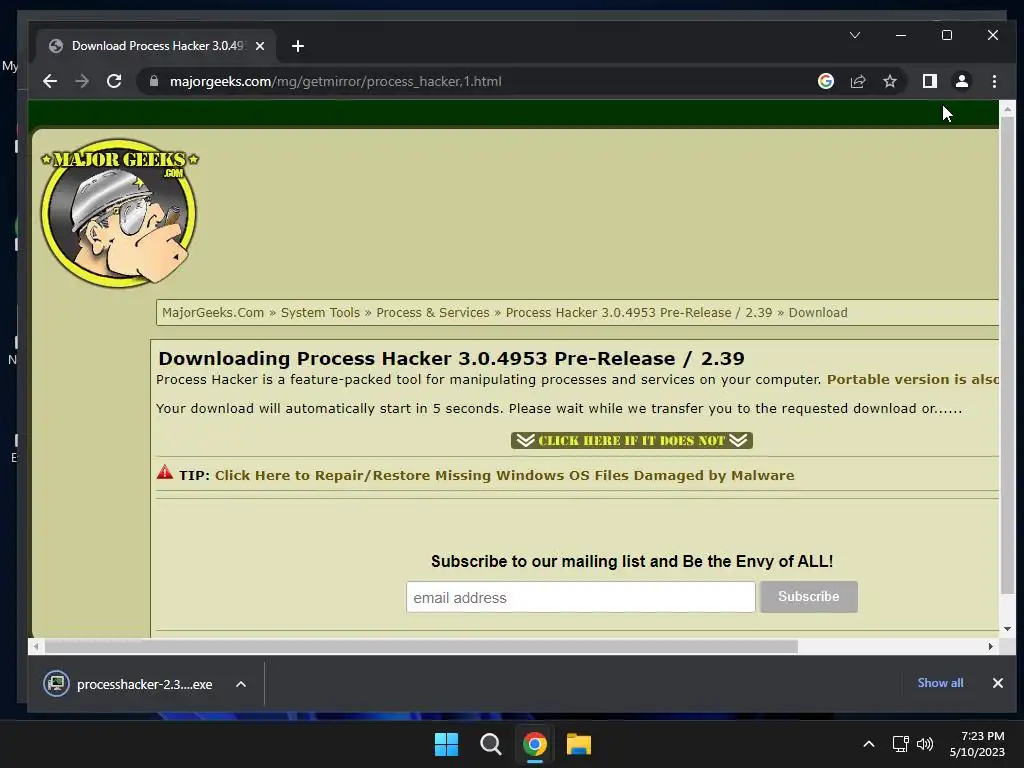Click the Download breadcrumb text
Screen dimensions: 1024x768
[x=818, y=312]
